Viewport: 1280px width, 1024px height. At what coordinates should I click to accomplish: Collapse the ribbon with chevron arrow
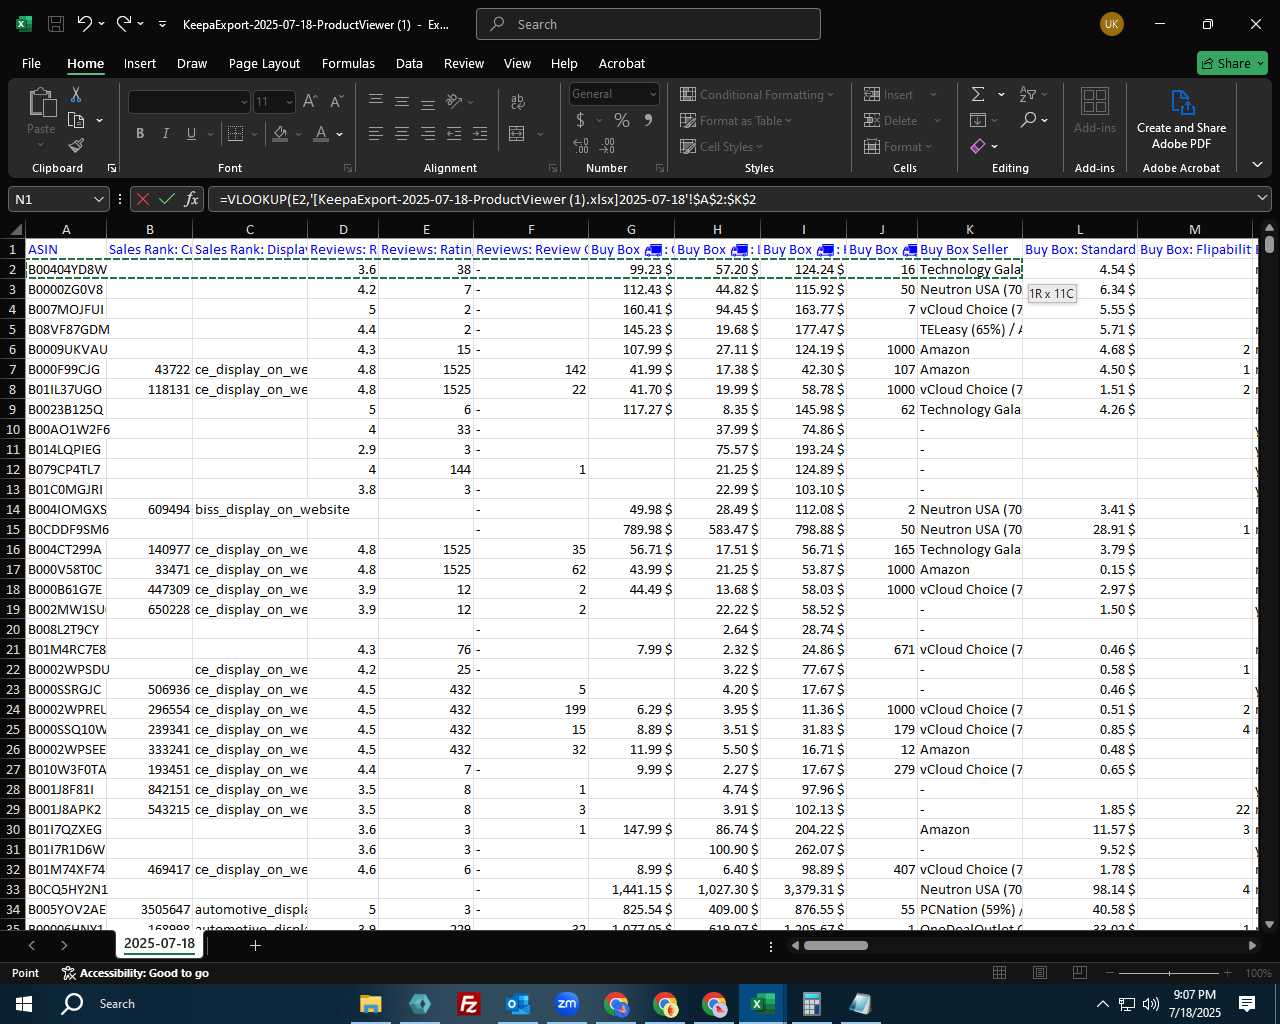(1257, 165)
